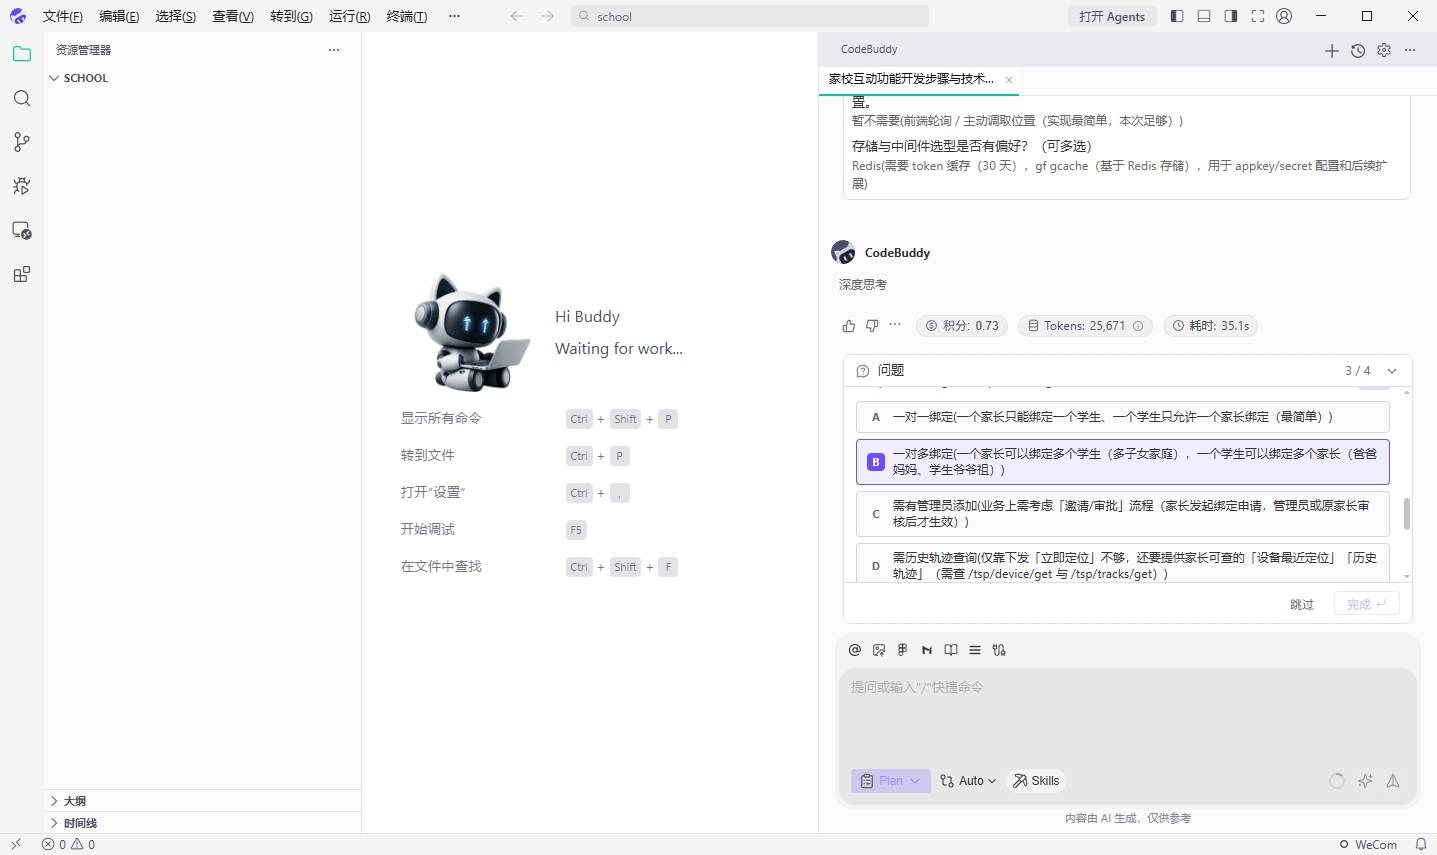1437x855 pixels.
Task: Click the thumbs up icon on the reply
Action: (849, 325)
